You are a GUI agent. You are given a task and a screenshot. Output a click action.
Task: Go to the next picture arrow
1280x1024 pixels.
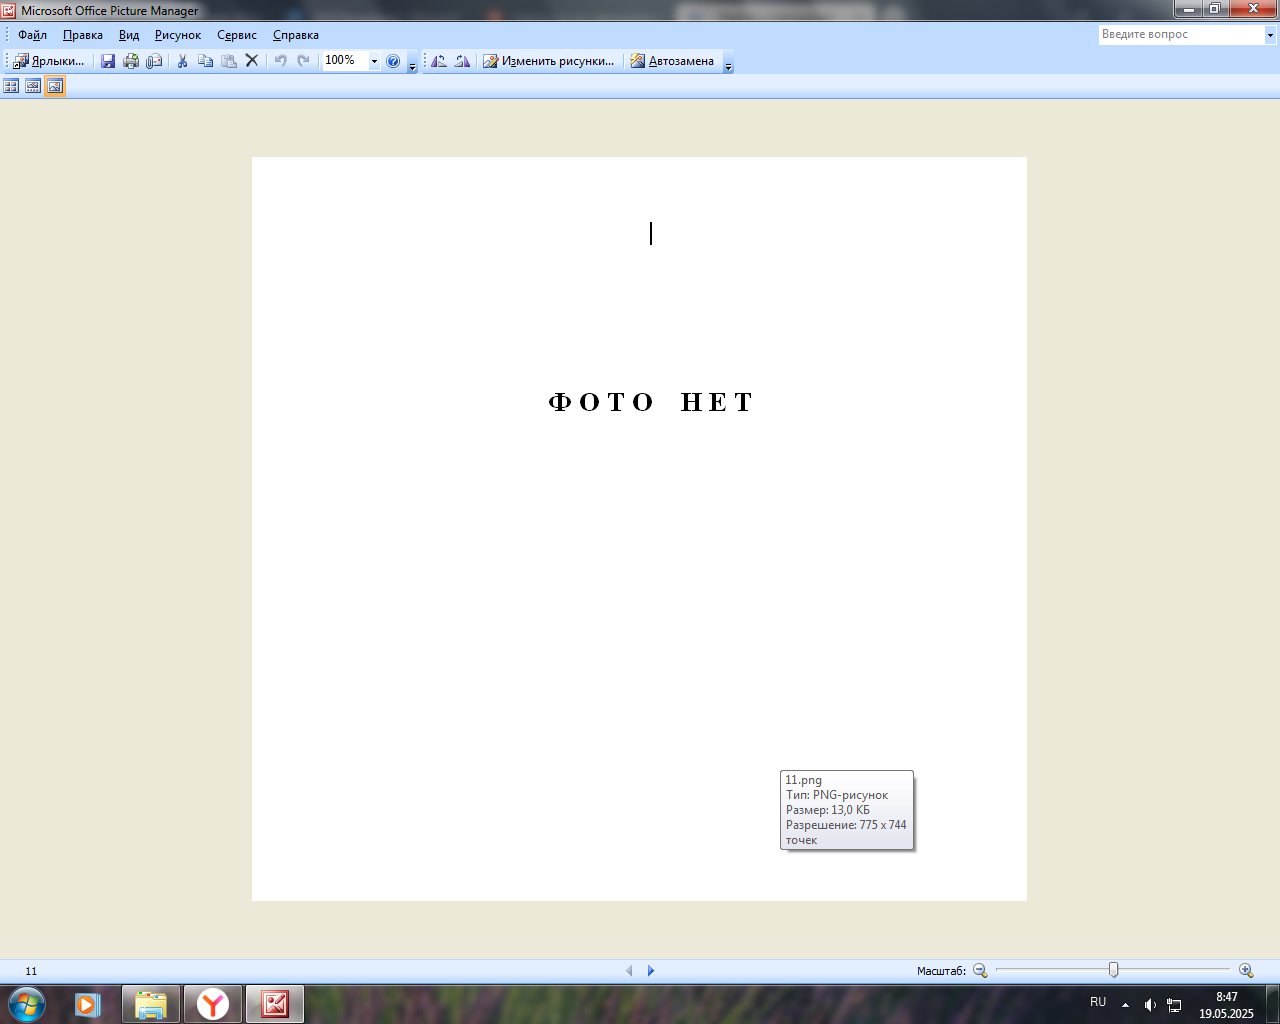point(651,971)
